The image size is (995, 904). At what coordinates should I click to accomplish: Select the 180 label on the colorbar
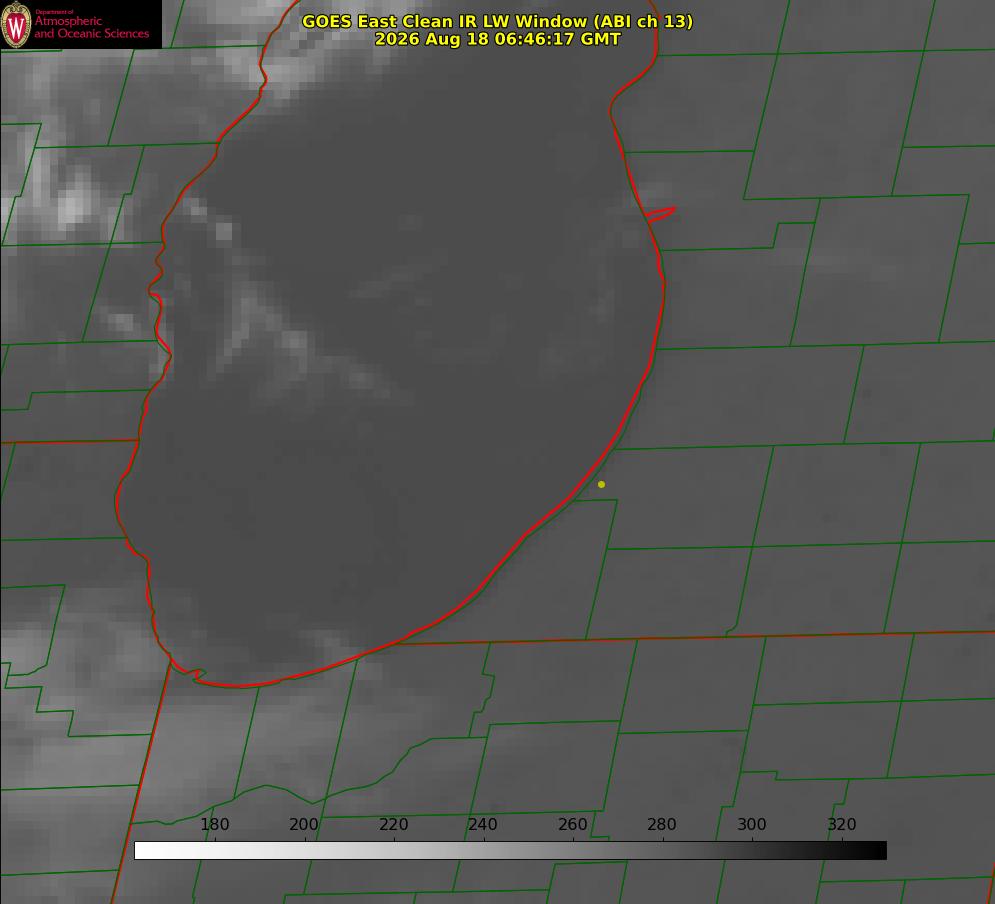click(x=214, y=824)
